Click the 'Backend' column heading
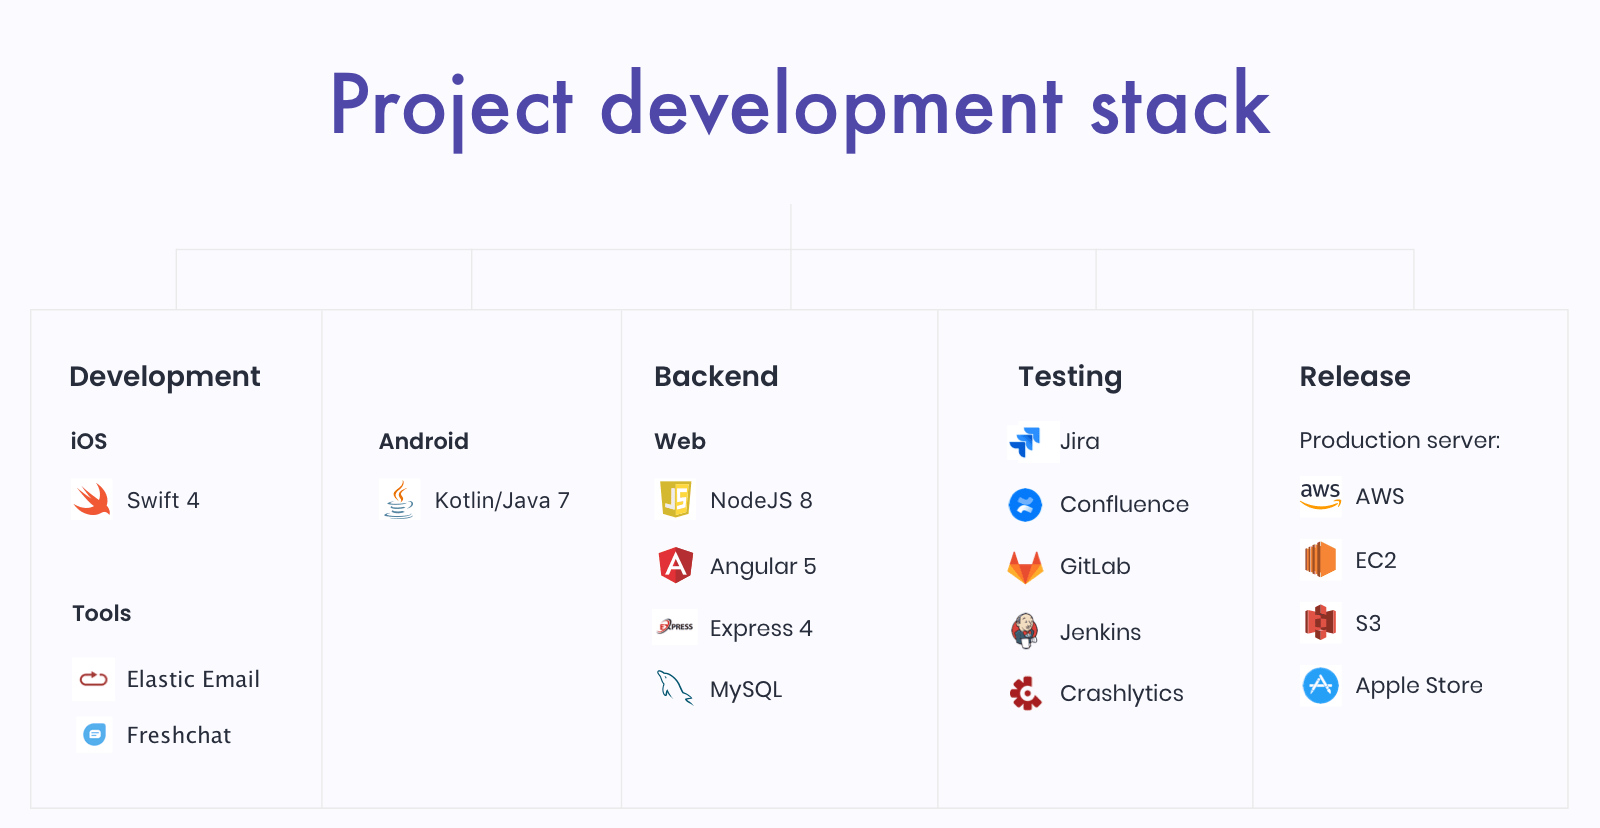This screenshot has height=828, width=1600. point(716,376)
